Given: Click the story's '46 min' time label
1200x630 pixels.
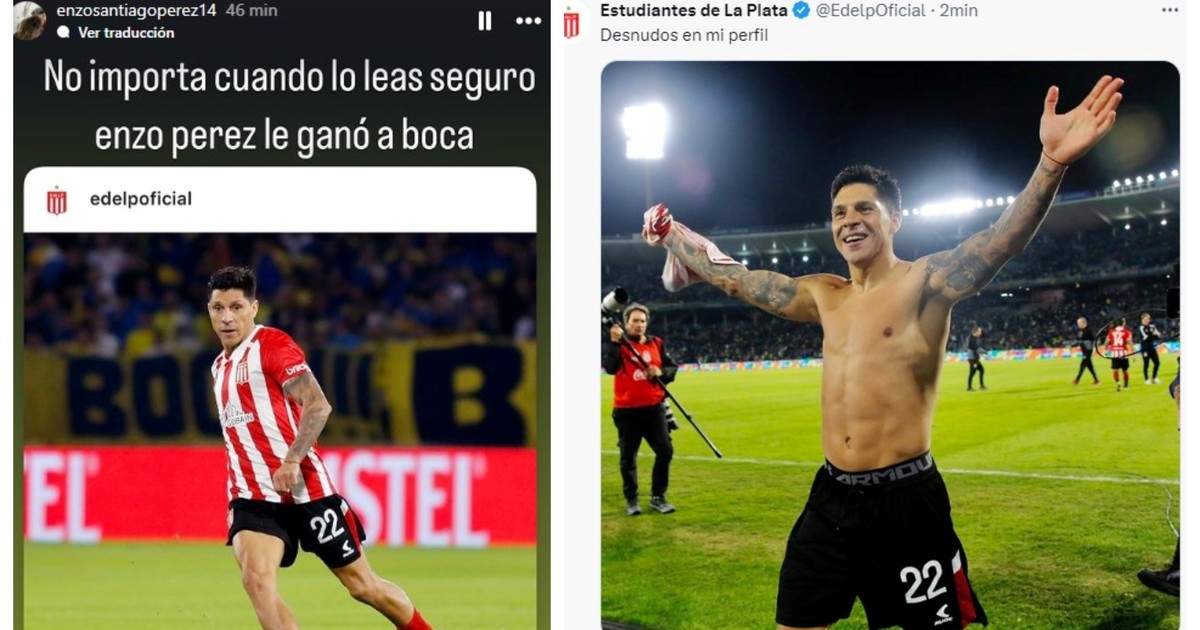Looking at the screenshot, I should tap(252, 10).
